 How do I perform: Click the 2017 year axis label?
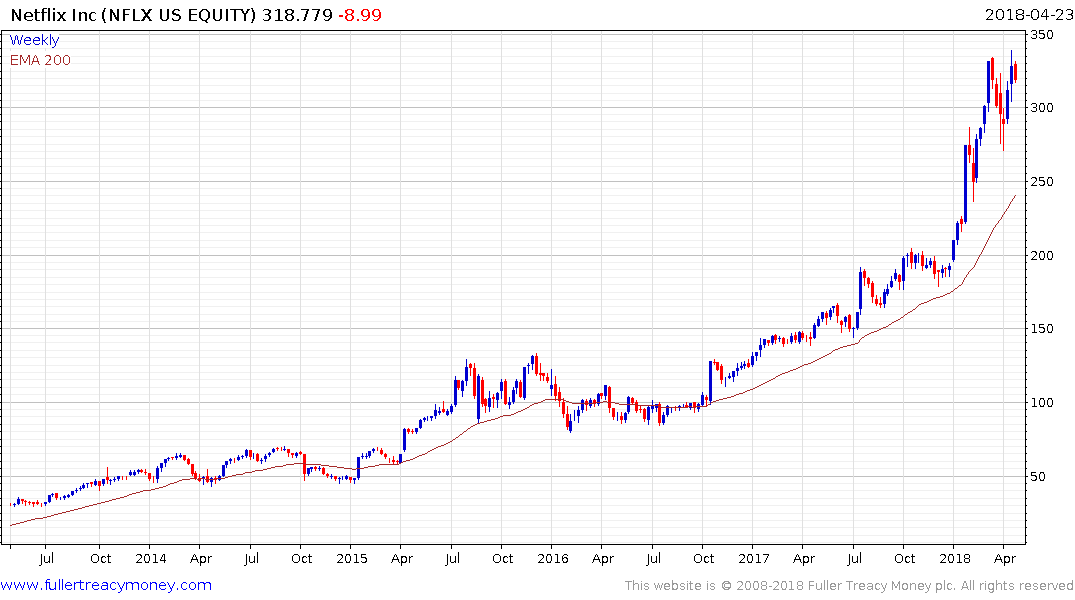[753, 558]
